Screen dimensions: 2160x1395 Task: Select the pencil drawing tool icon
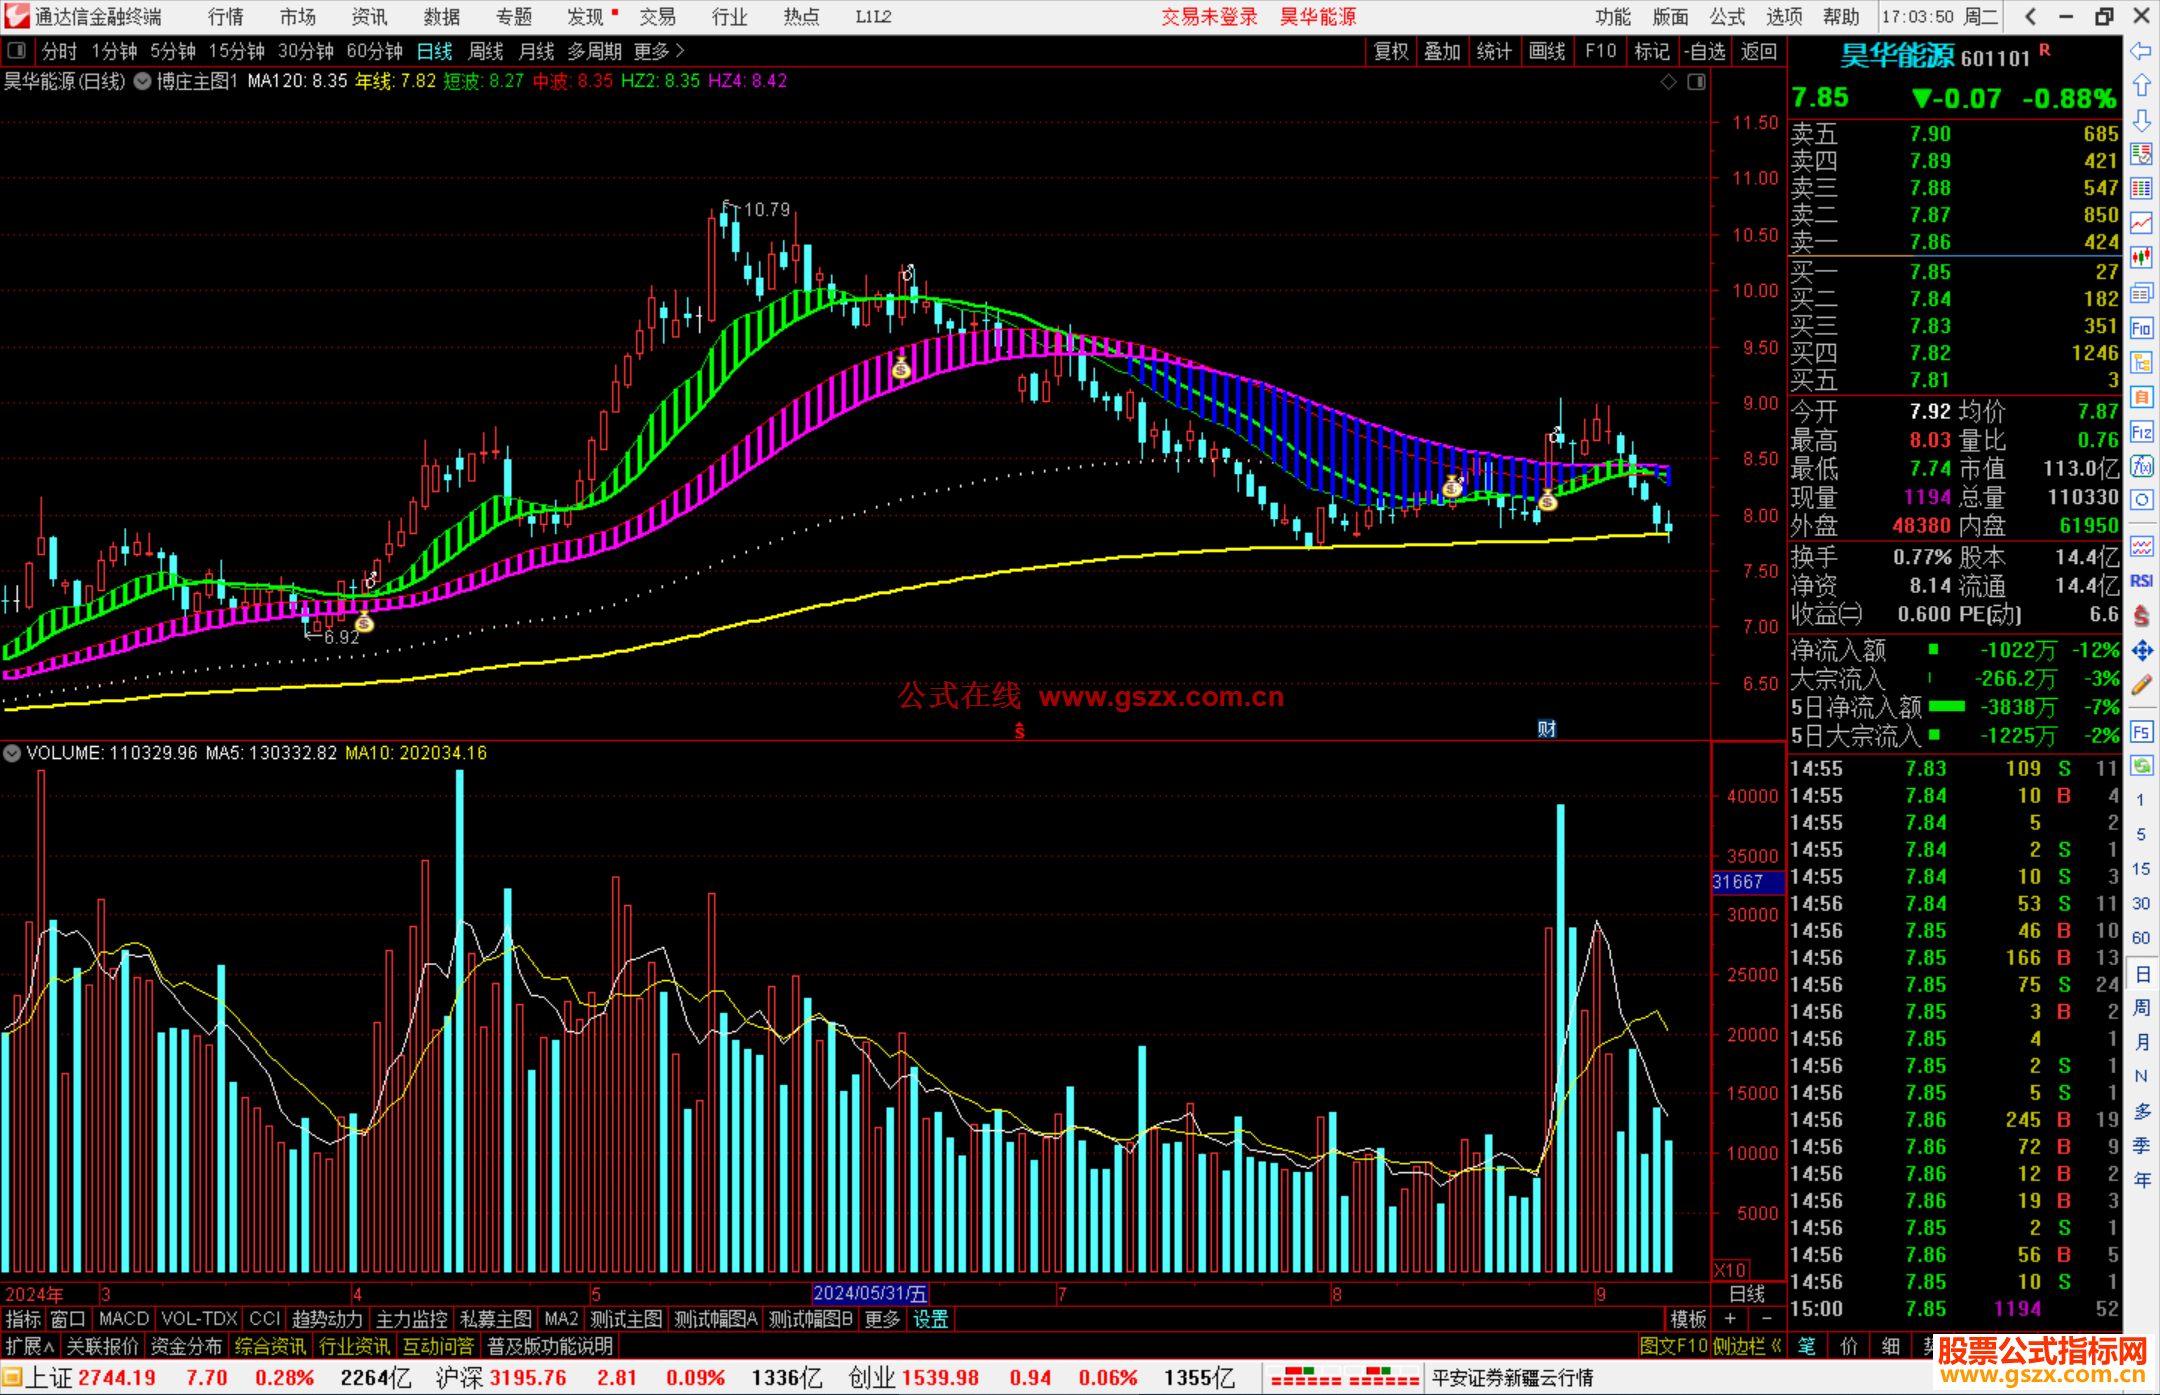click(x=2141, y=685)
